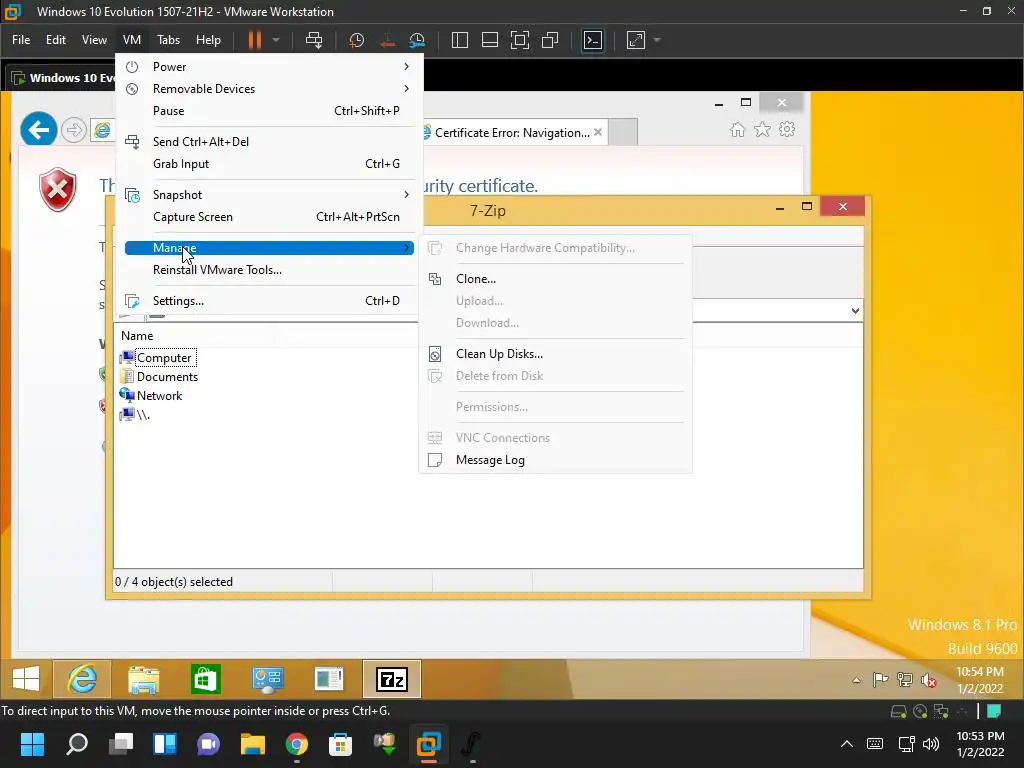
Task: Enter full screen mode via toolbar icon
Action: [520, 40]
